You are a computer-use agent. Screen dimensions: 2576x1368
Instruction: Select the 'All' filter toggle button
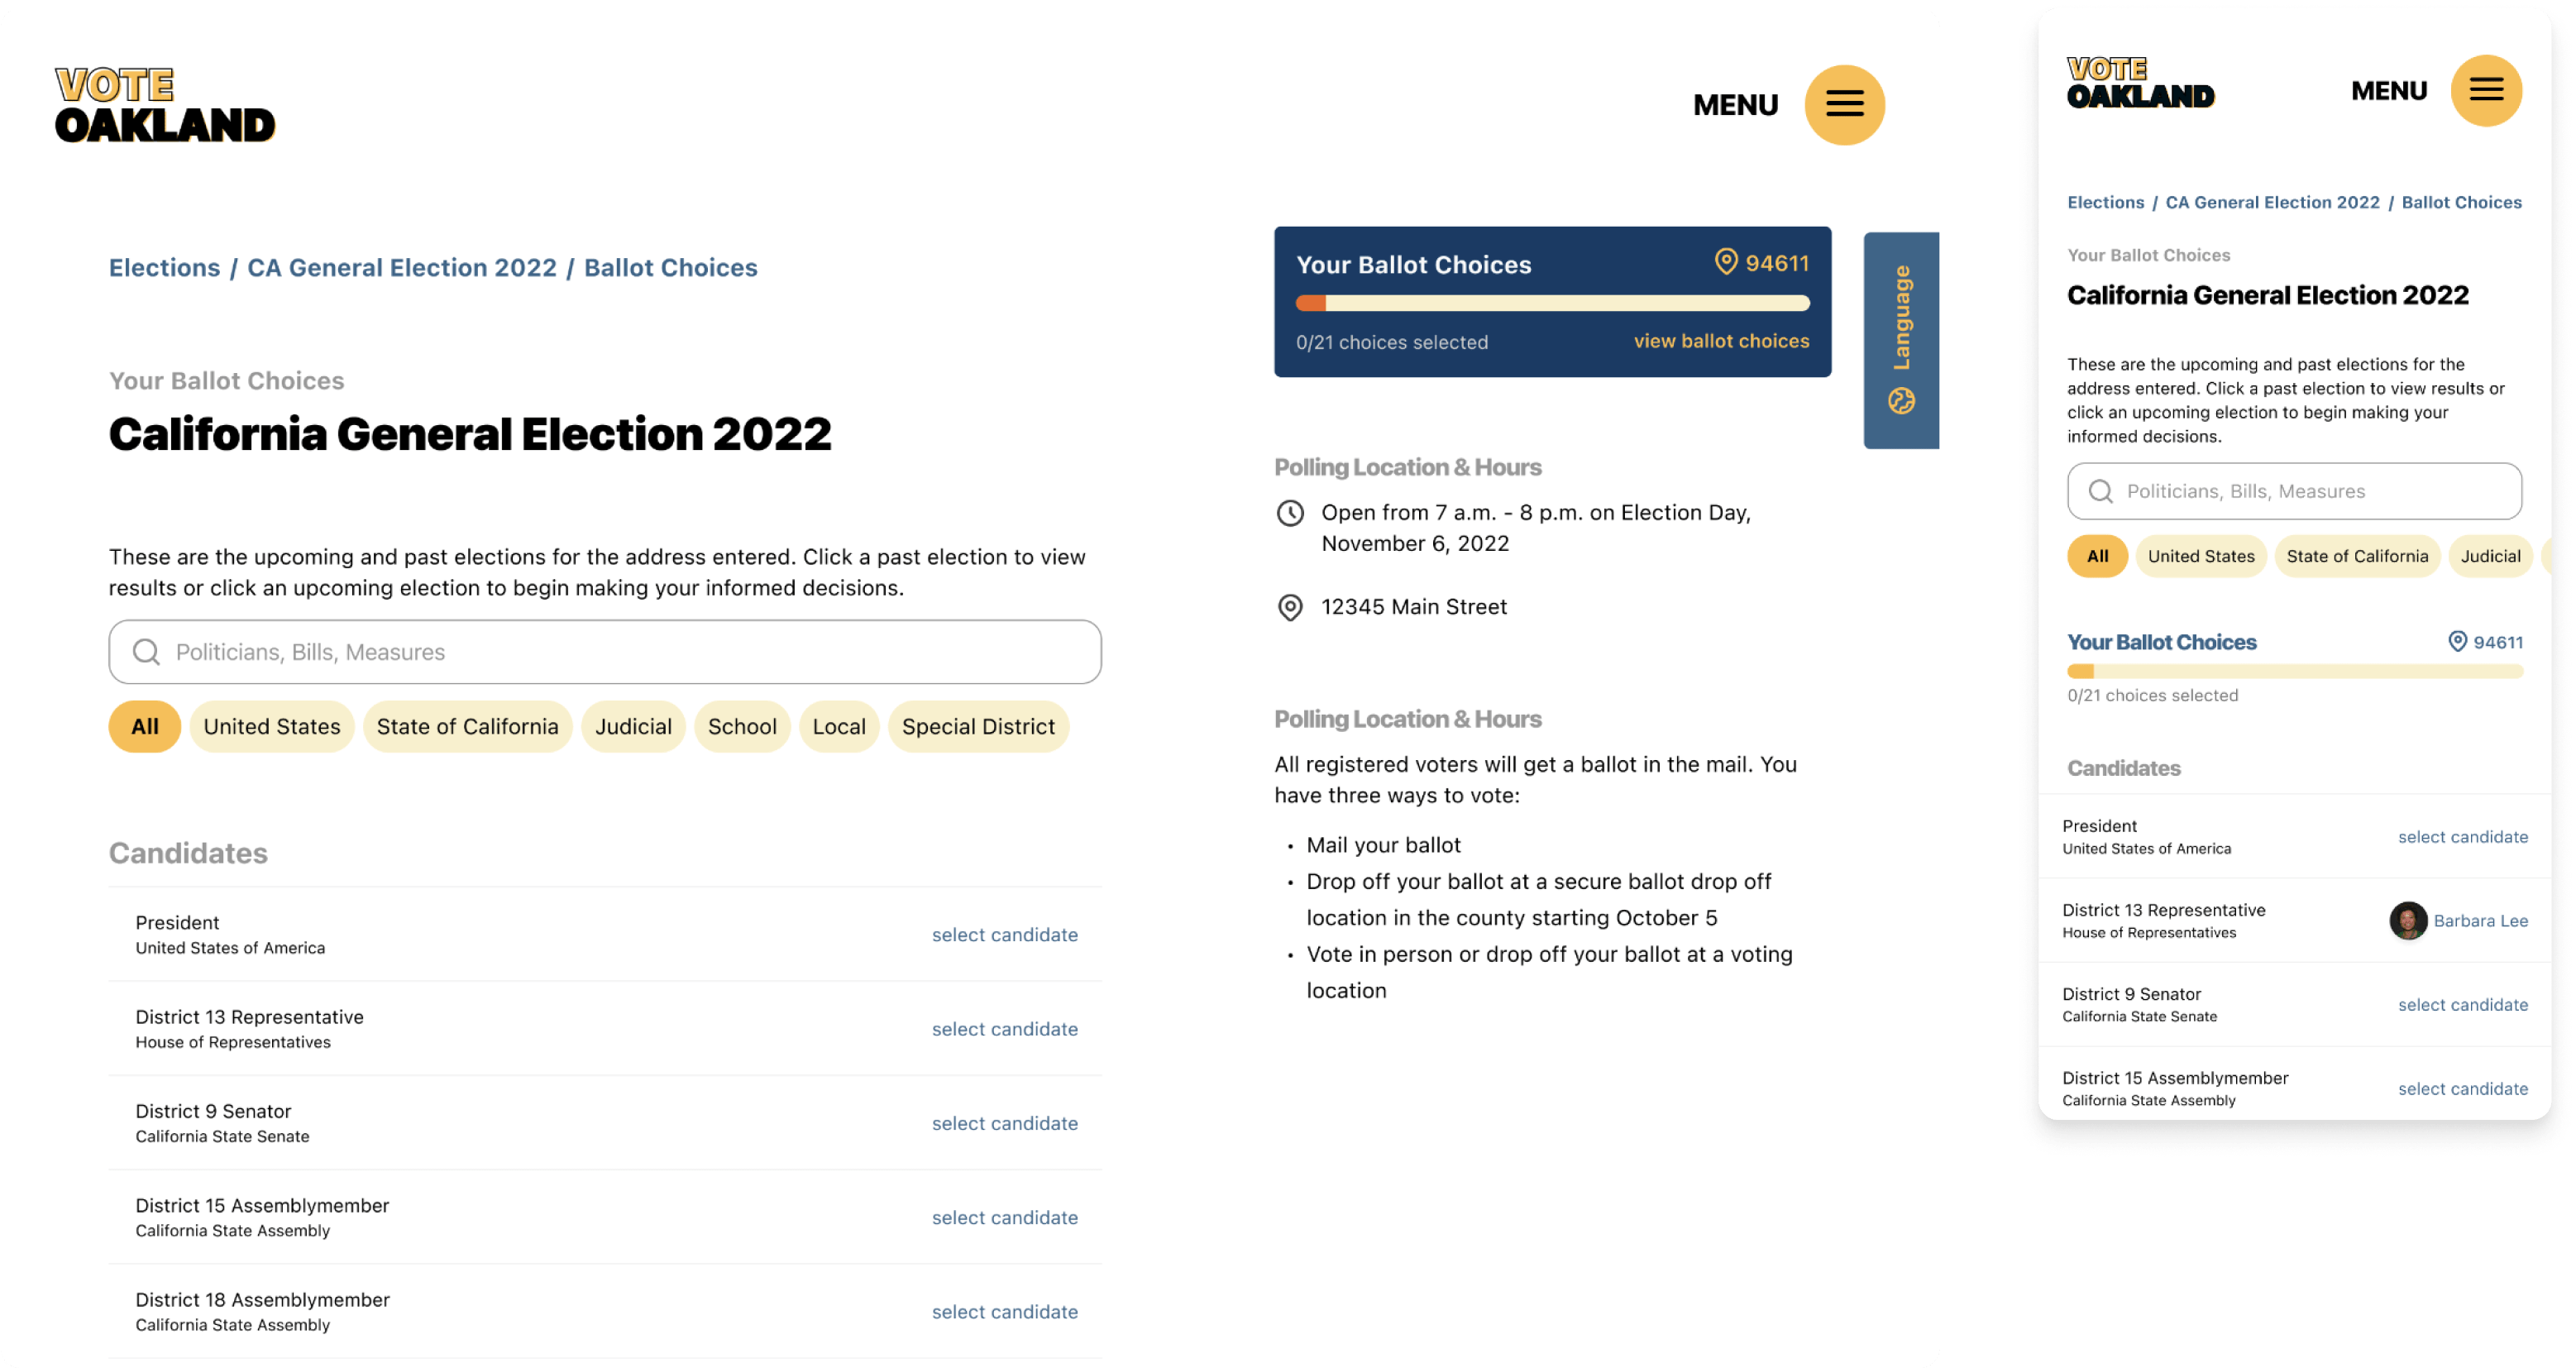click(145, 725)
